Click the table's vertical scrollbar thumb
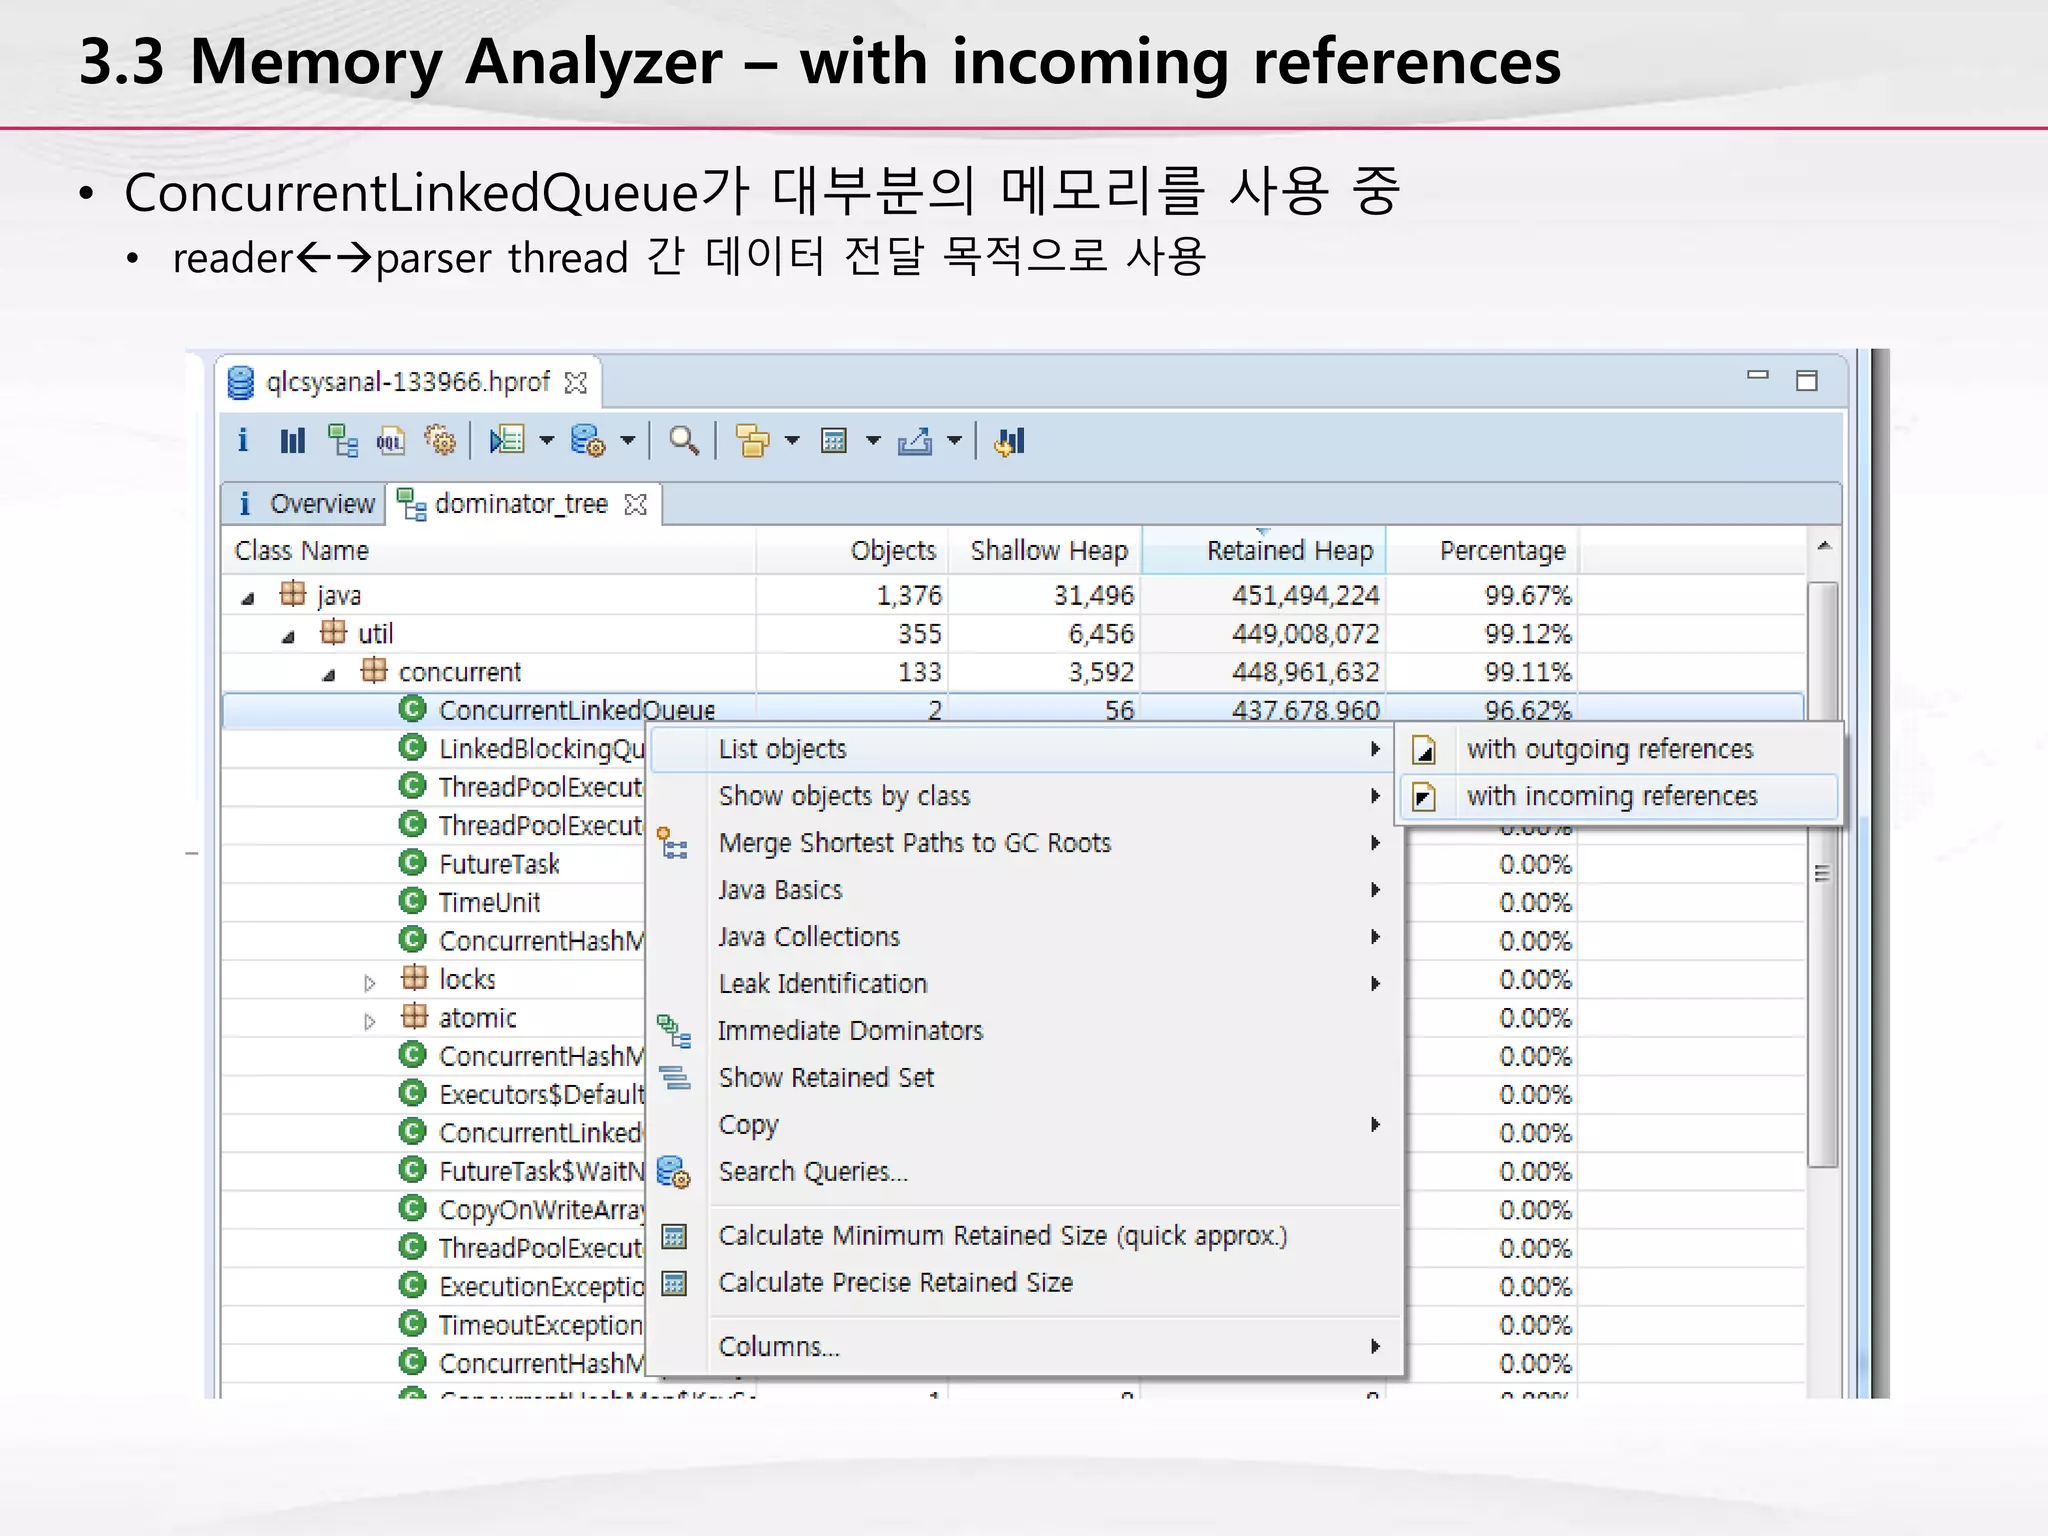Image resolution: width=2048 pixels, height=1536 pixels. click(x=1823, y=874)
